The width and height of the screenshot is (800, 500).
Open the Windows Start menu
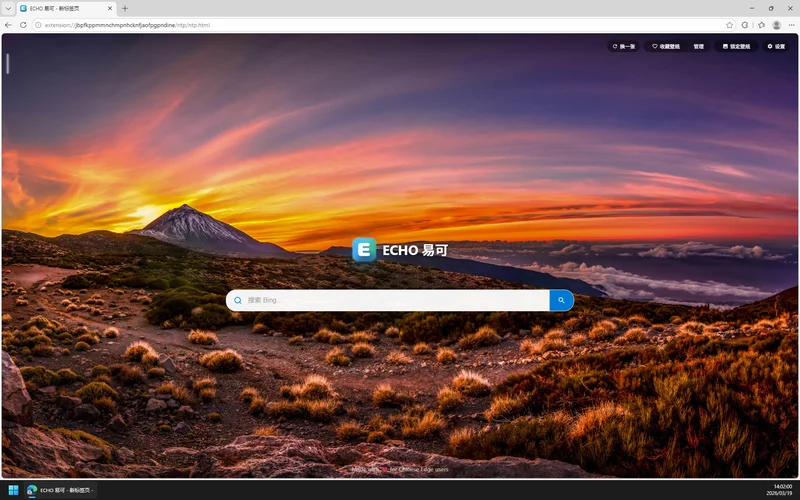(x=14, y=490)
